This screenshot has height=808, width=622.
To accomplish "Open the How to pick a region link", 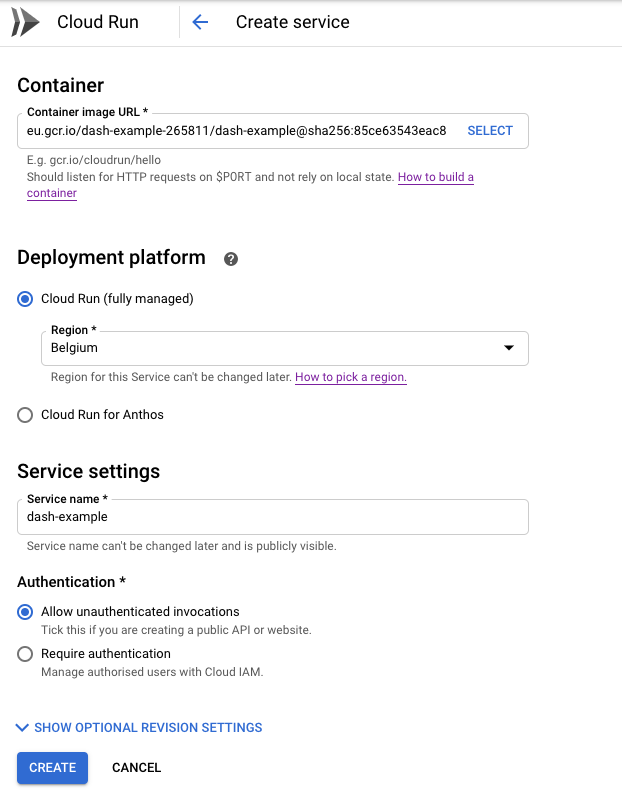I will coord(351,377).
